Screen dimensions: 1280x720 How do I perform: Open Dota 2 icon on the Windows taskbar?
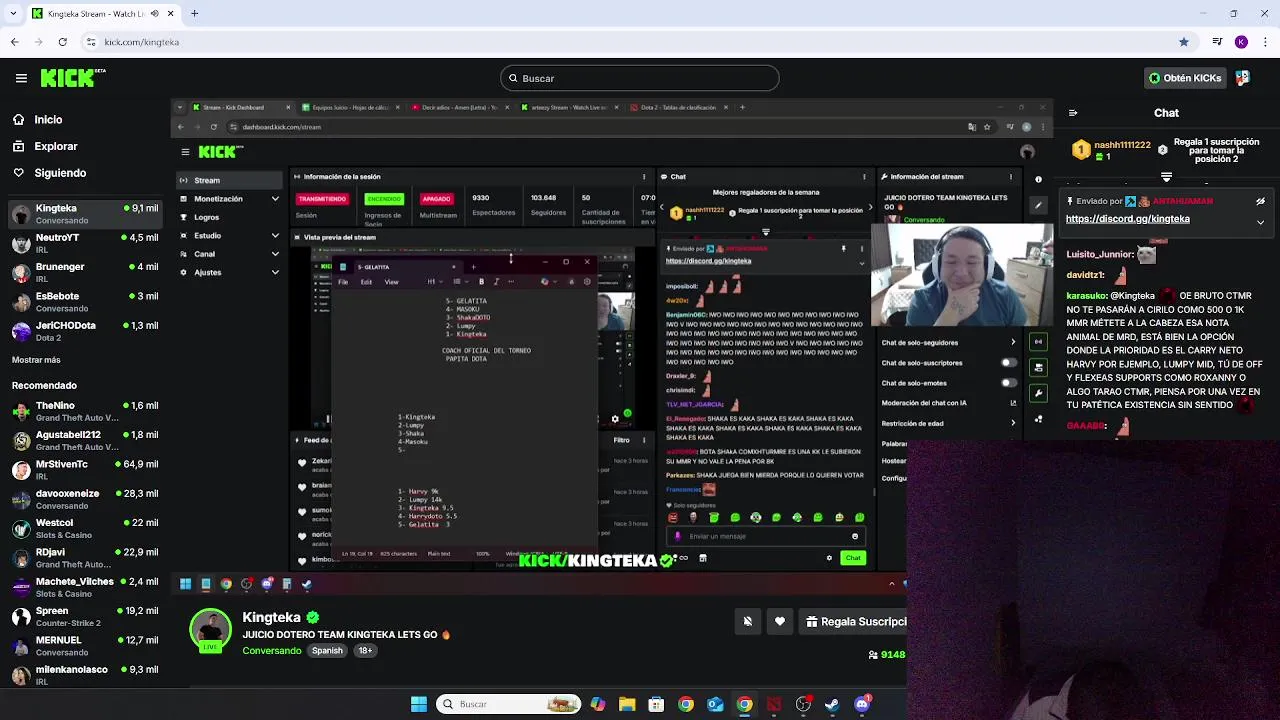(x=774, y=704)
